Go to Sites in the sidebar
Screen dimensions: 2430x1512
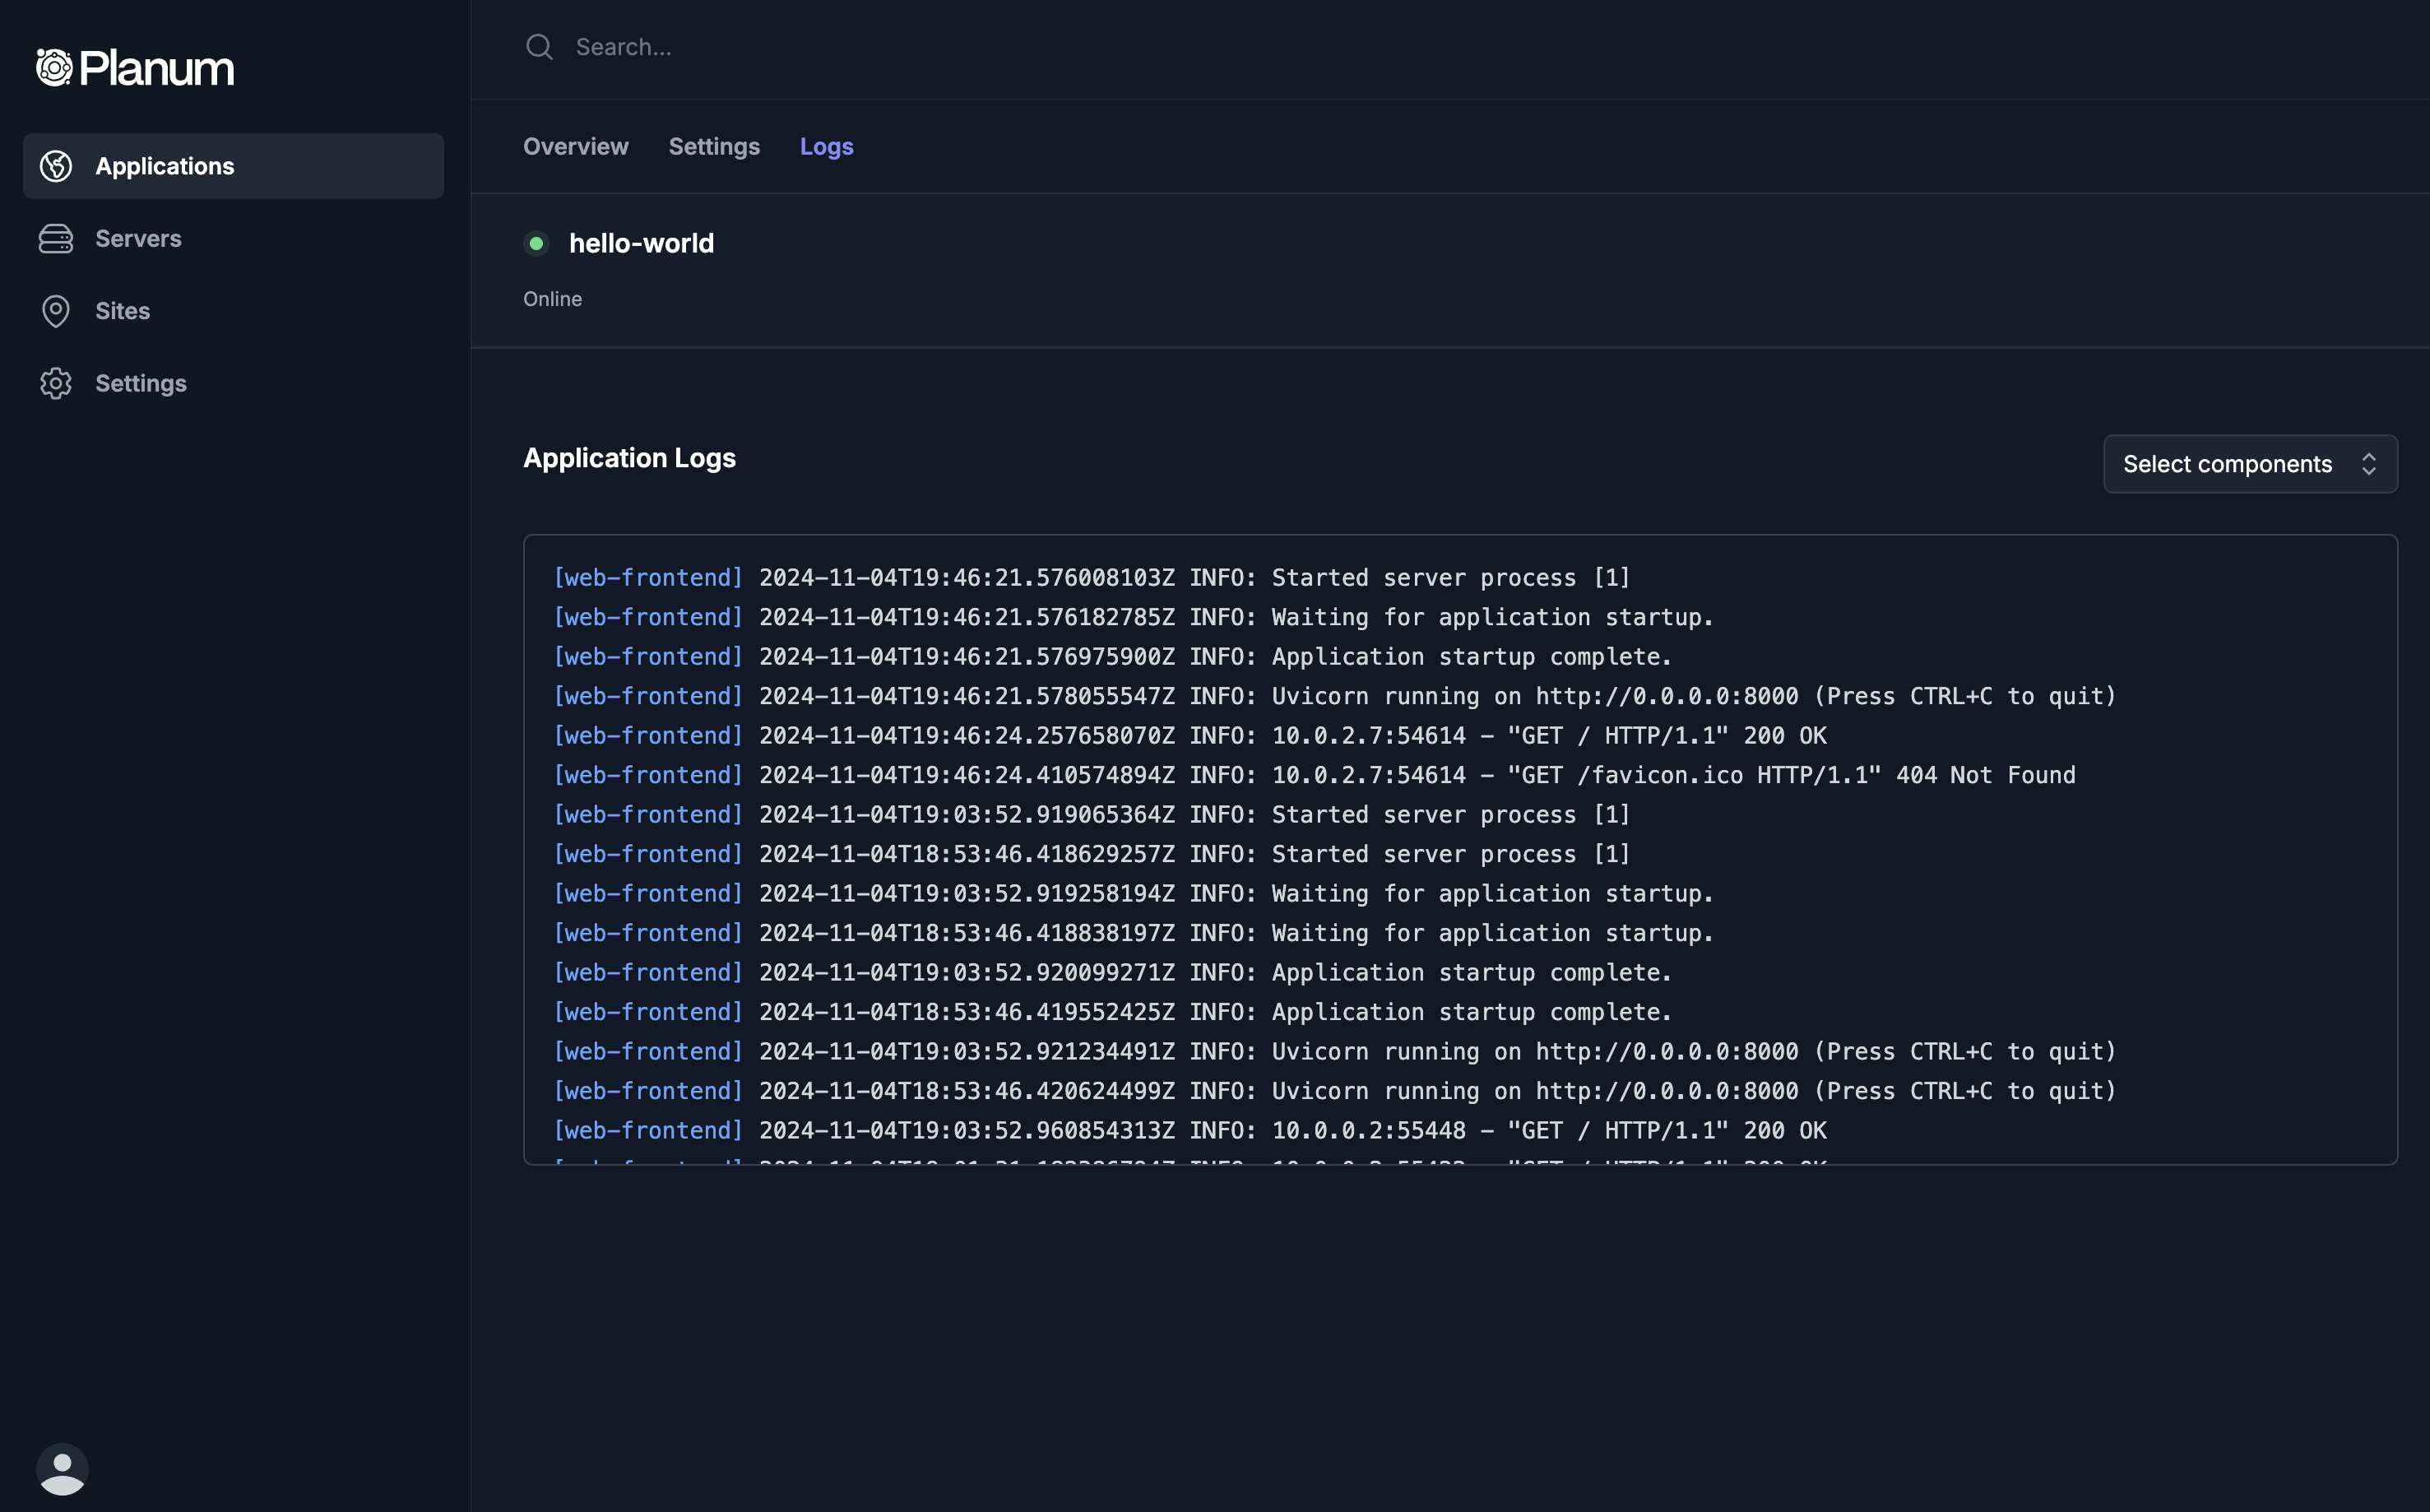122,311
